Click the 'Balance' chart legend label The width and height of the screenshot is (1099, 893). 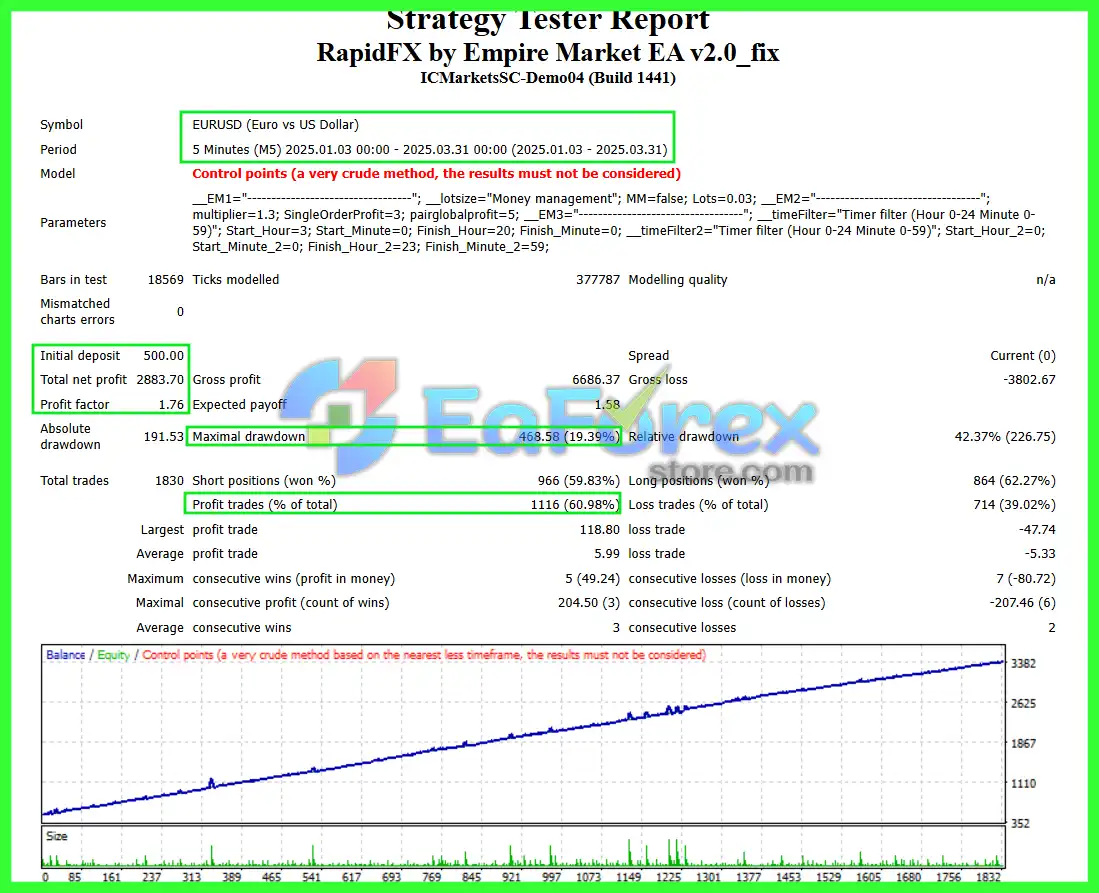click(x=65, y=655)
